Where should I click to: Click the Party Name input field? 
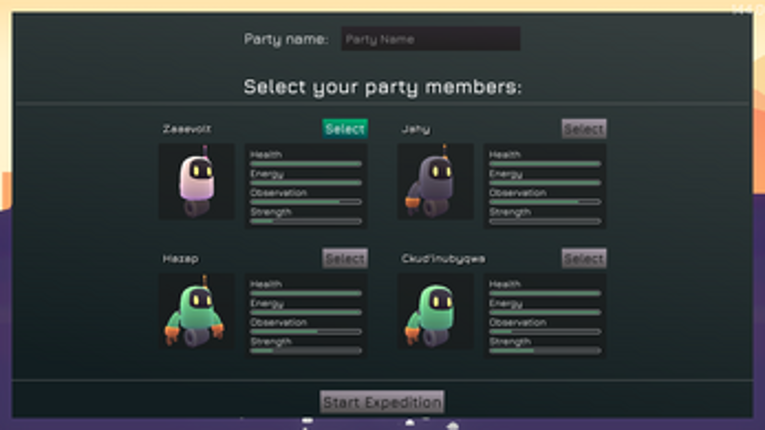tap(430, 39)
